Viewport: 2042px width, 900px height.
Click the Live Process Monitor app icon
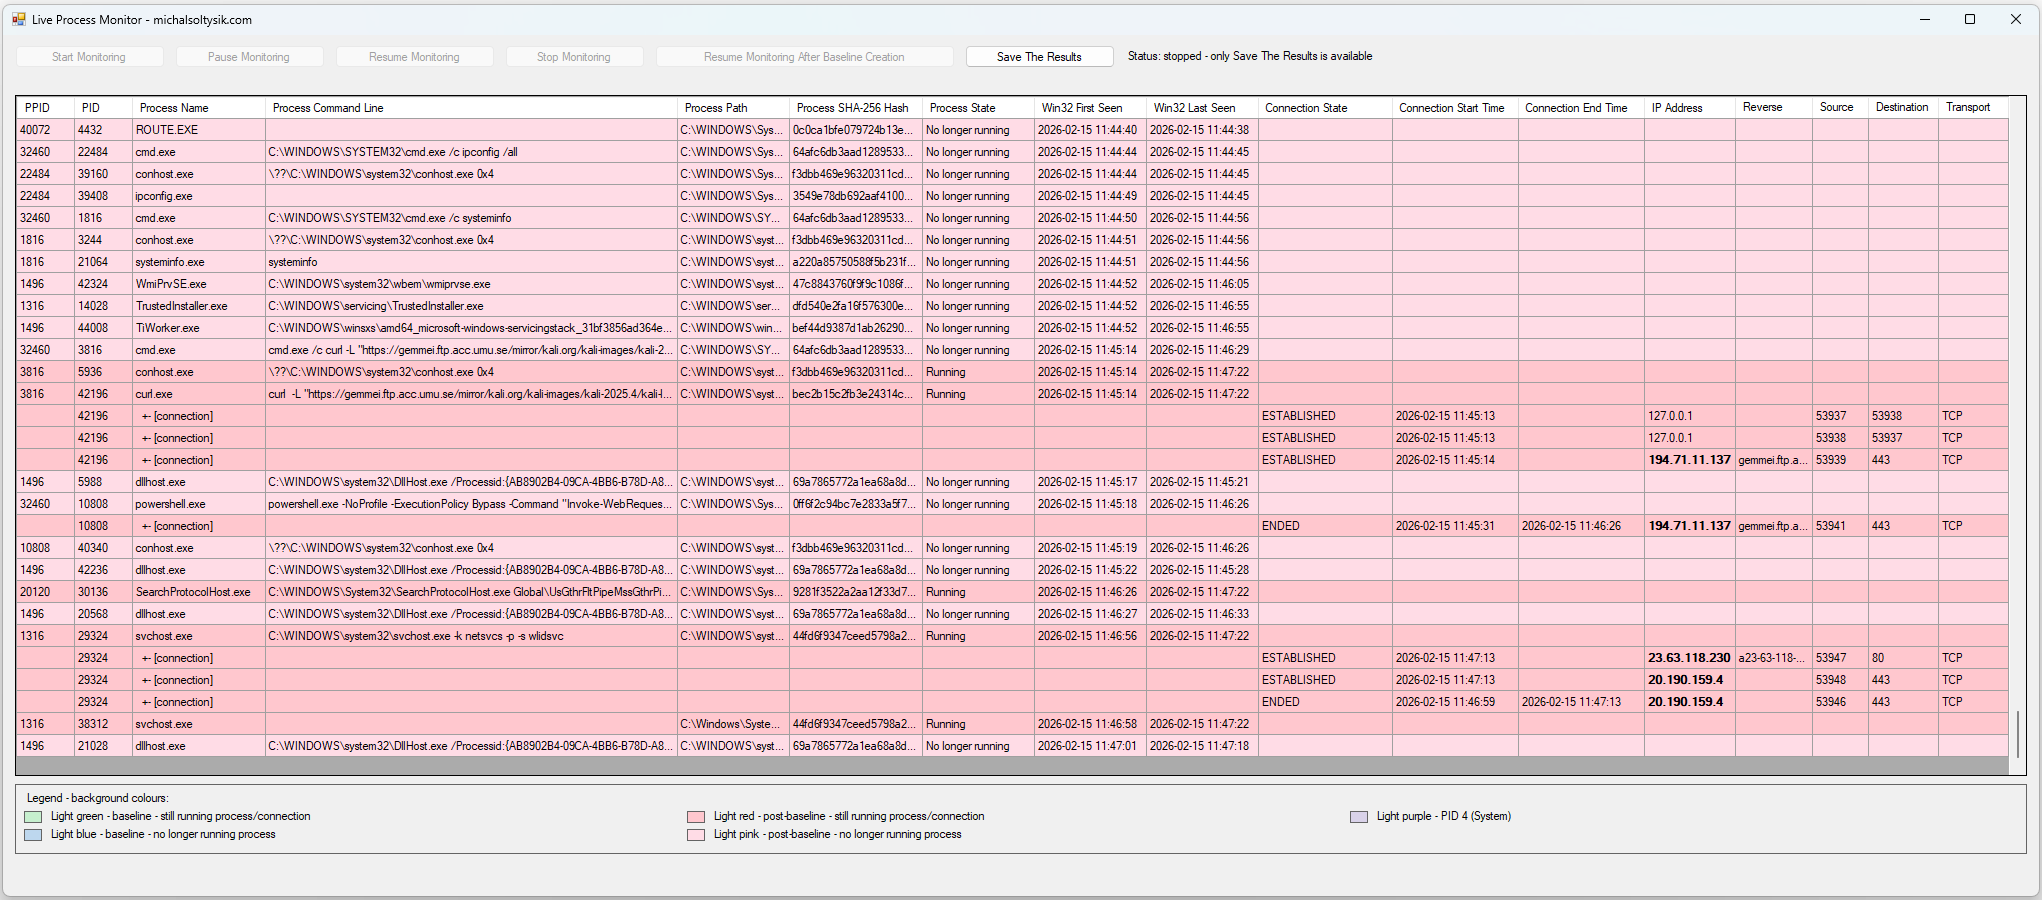tap(19, 19)
